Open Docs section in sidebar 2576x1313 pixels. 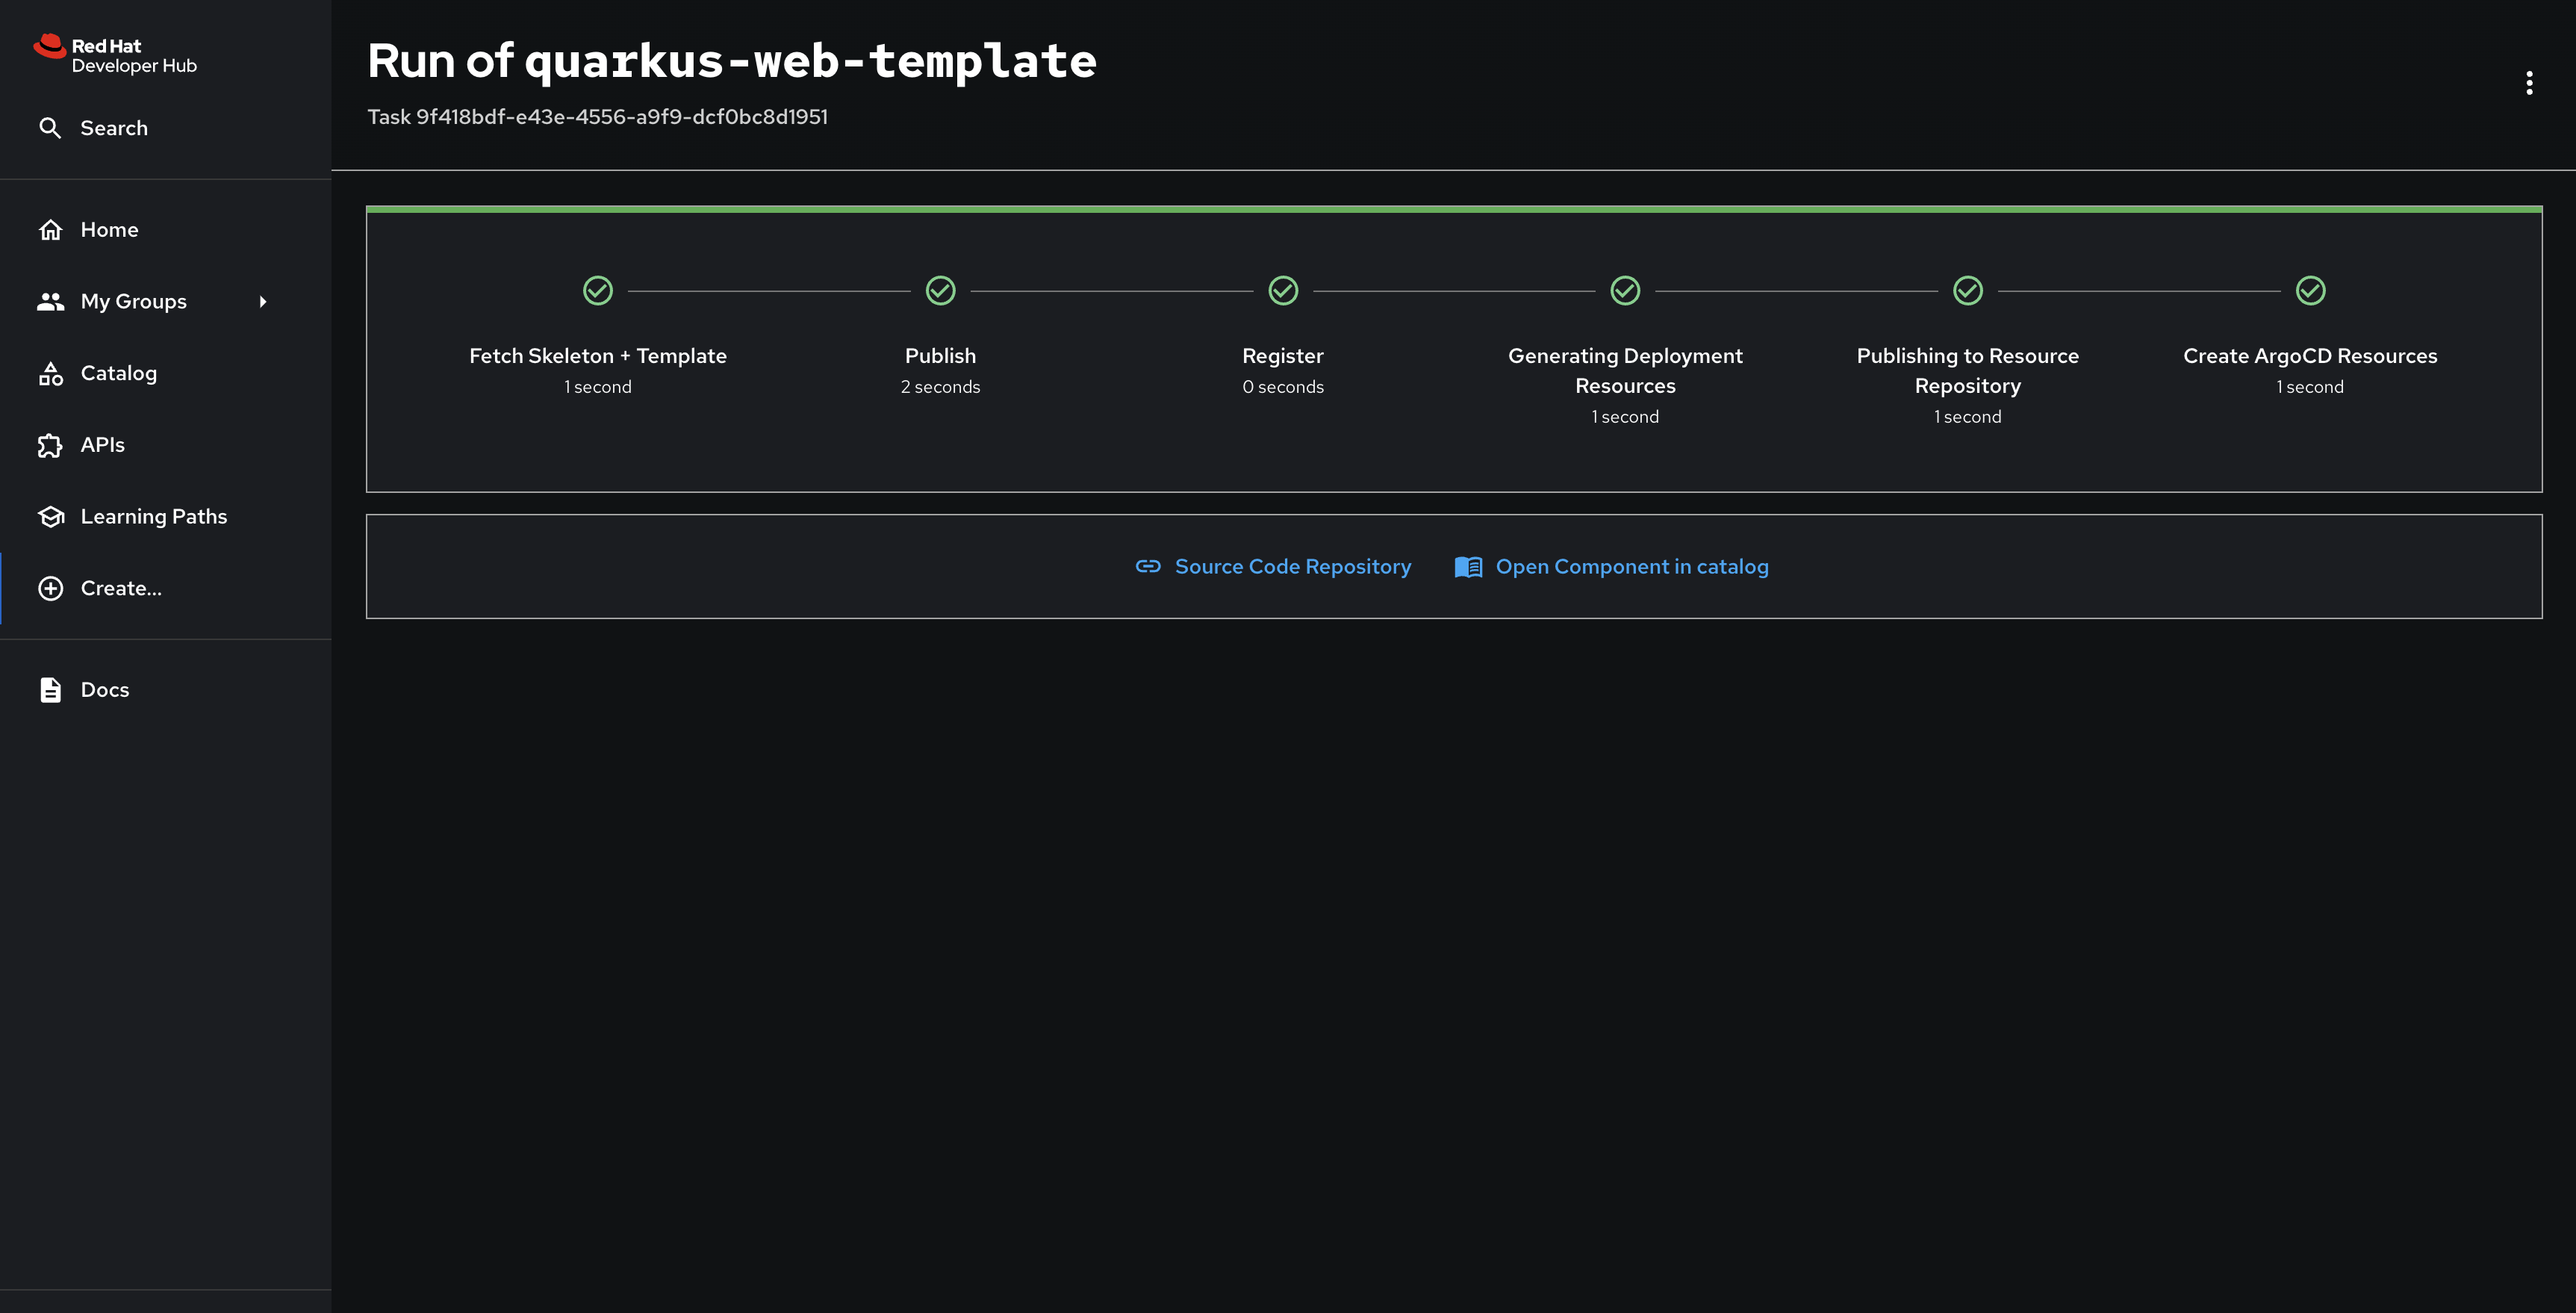[104, 690]
